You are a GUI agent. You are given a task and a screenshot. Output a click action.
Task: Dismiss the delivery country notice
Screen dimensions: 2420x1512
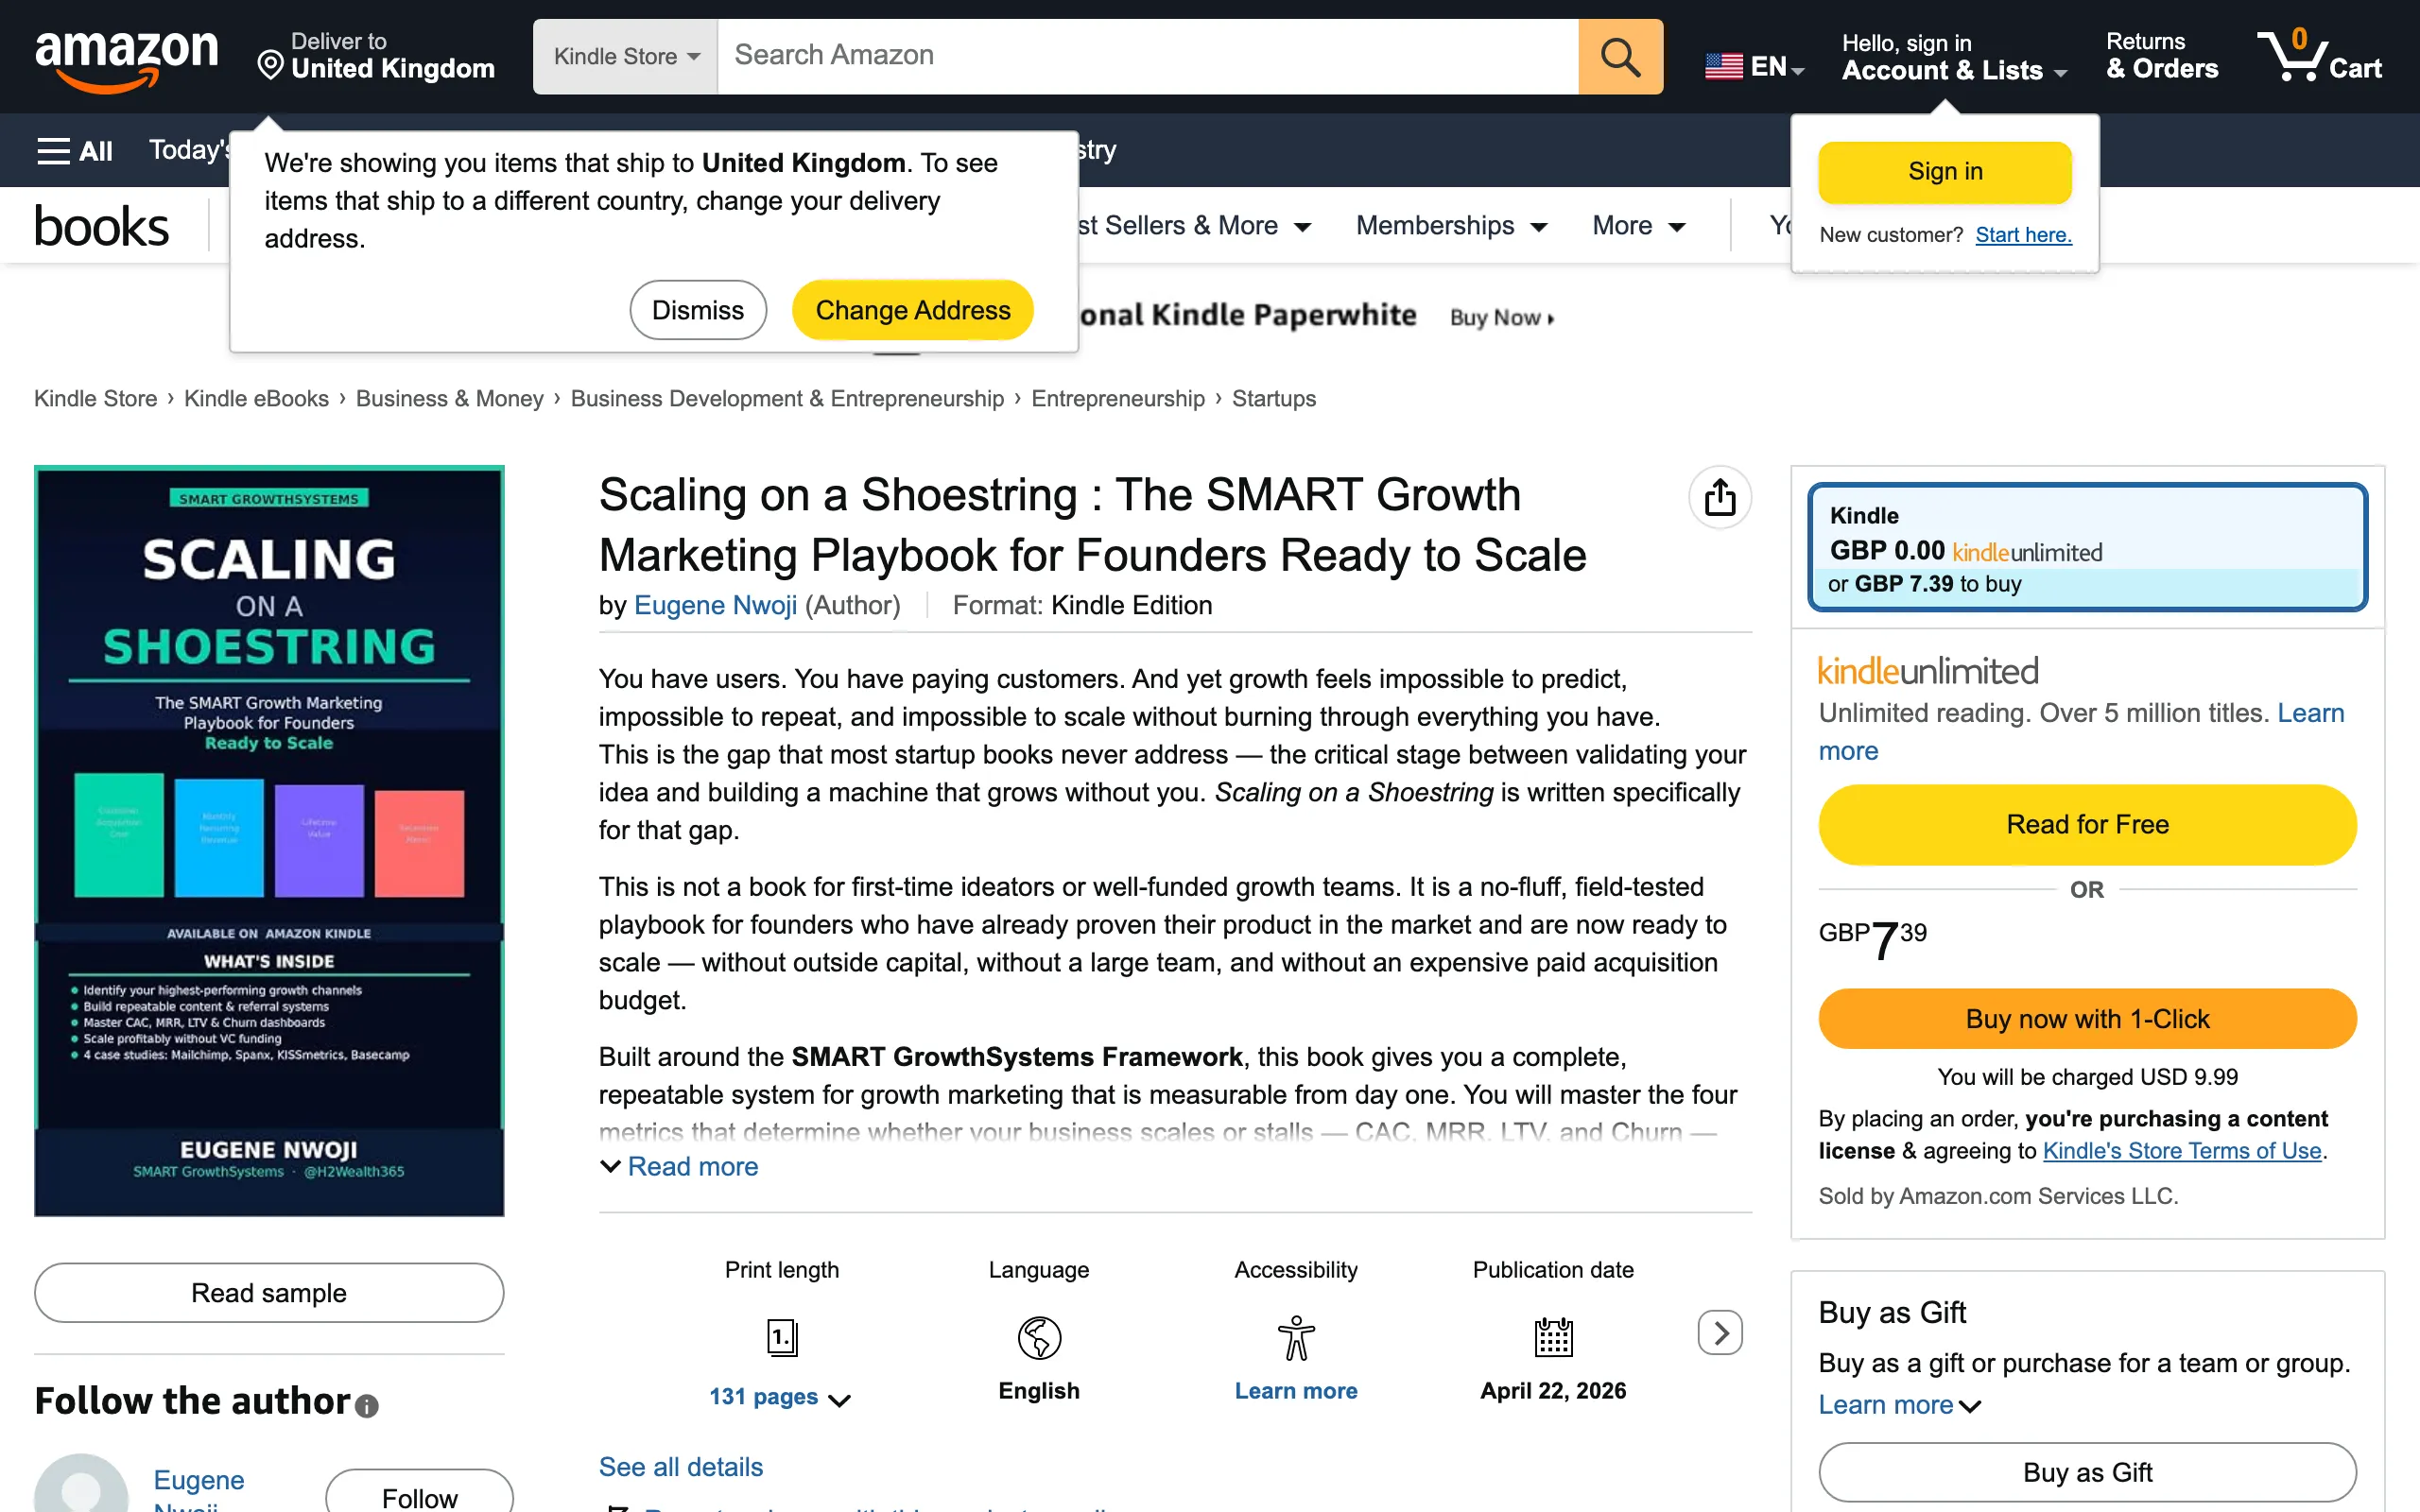click(x=698, y=310)
